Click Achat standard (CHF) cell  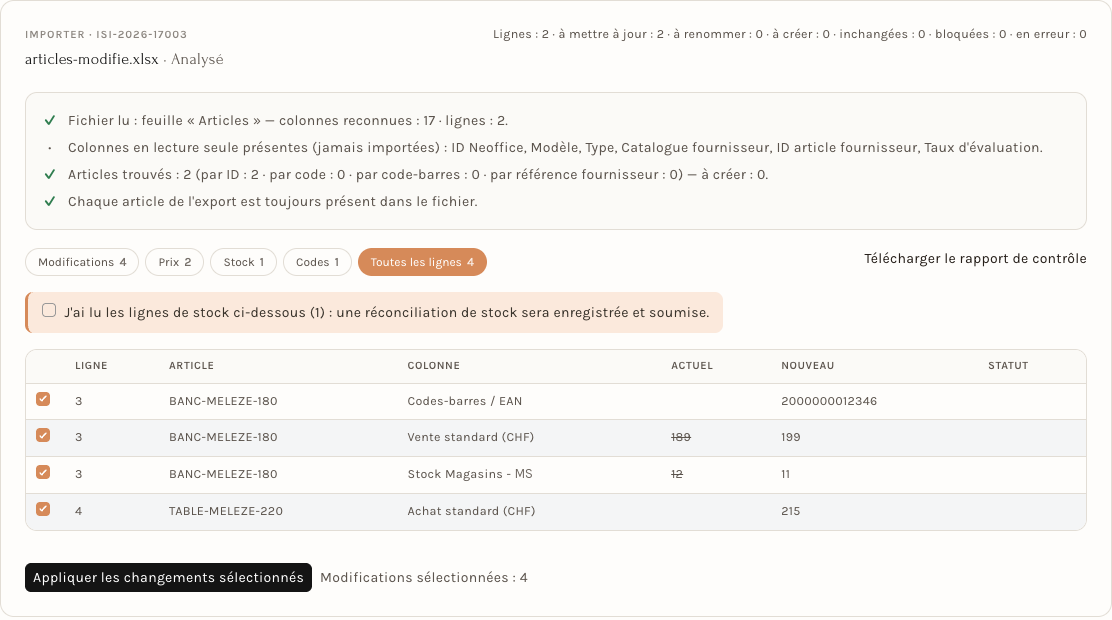point(471,511)
